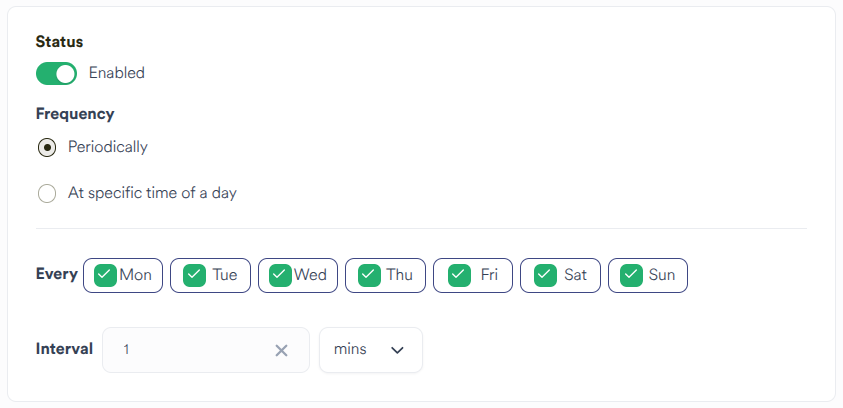Screen dimensions: 843x408
Task: Uncheck the Tue checkbox
Action: (x=195, y=275)
